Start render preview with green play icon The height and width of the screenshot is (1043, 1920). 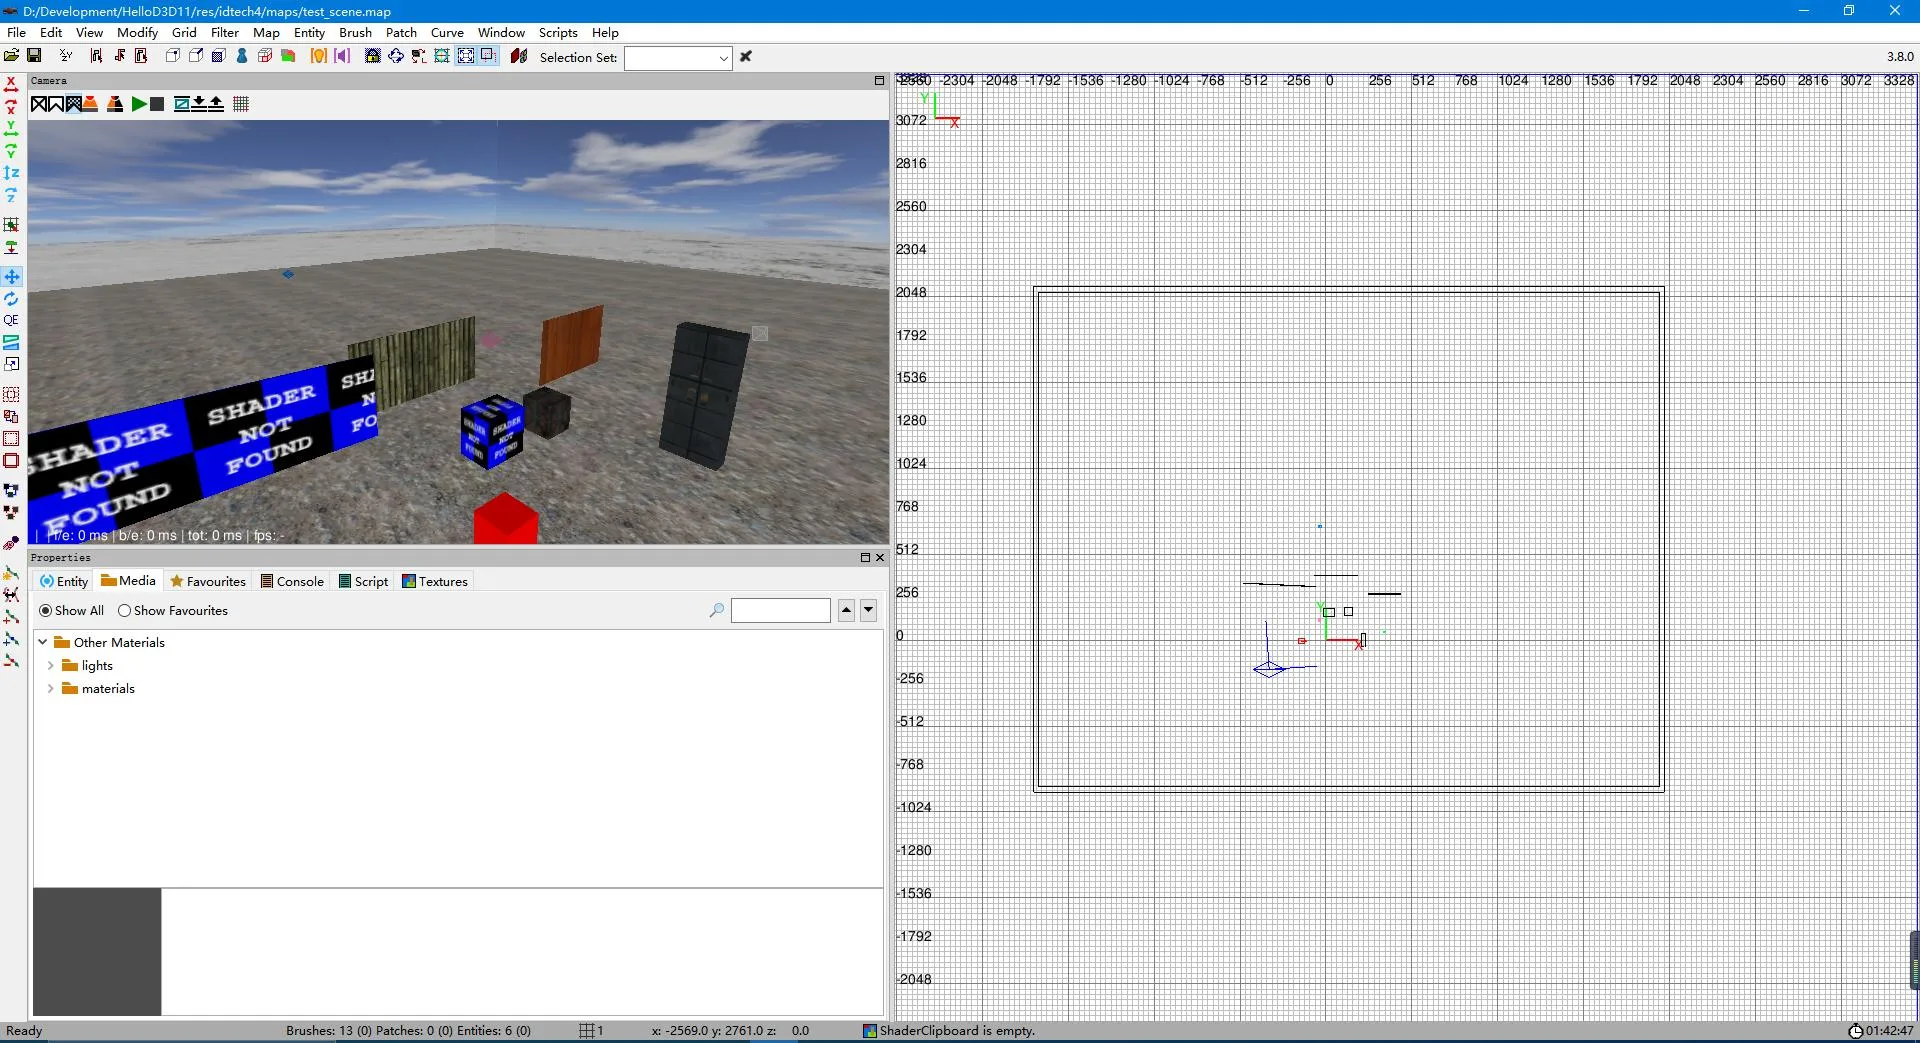(139, 104)
